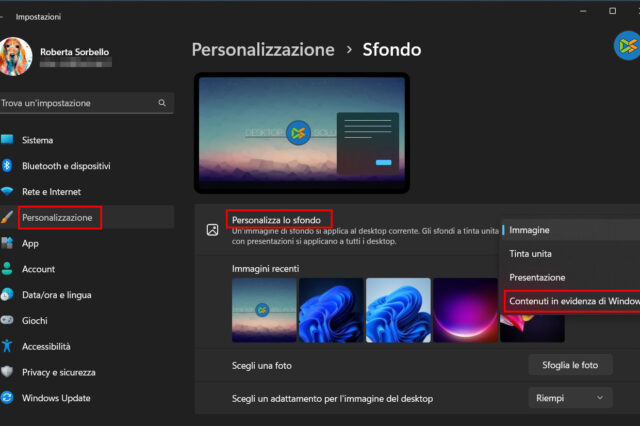Click Scegli un adattamento per l'immagine label

332,399
